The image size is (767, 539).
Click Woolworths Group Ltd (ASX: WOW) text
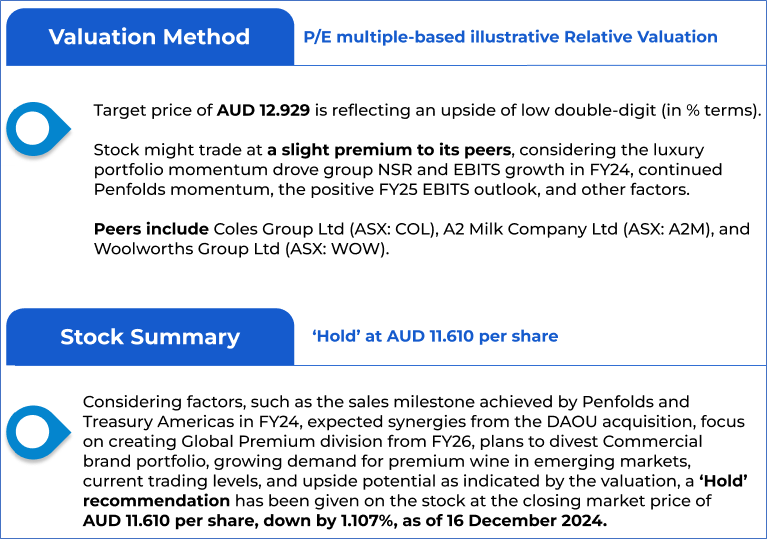pyautogui.click(x=242, y=249)
